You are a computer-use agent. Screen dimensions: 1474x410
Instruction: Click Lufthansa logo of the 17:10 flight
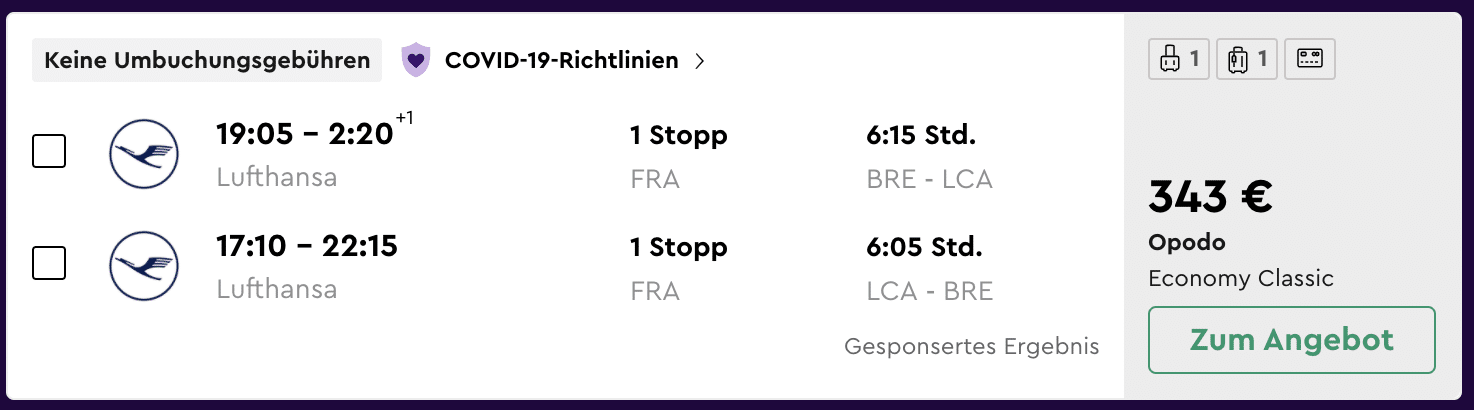click(x=143, y=266)
